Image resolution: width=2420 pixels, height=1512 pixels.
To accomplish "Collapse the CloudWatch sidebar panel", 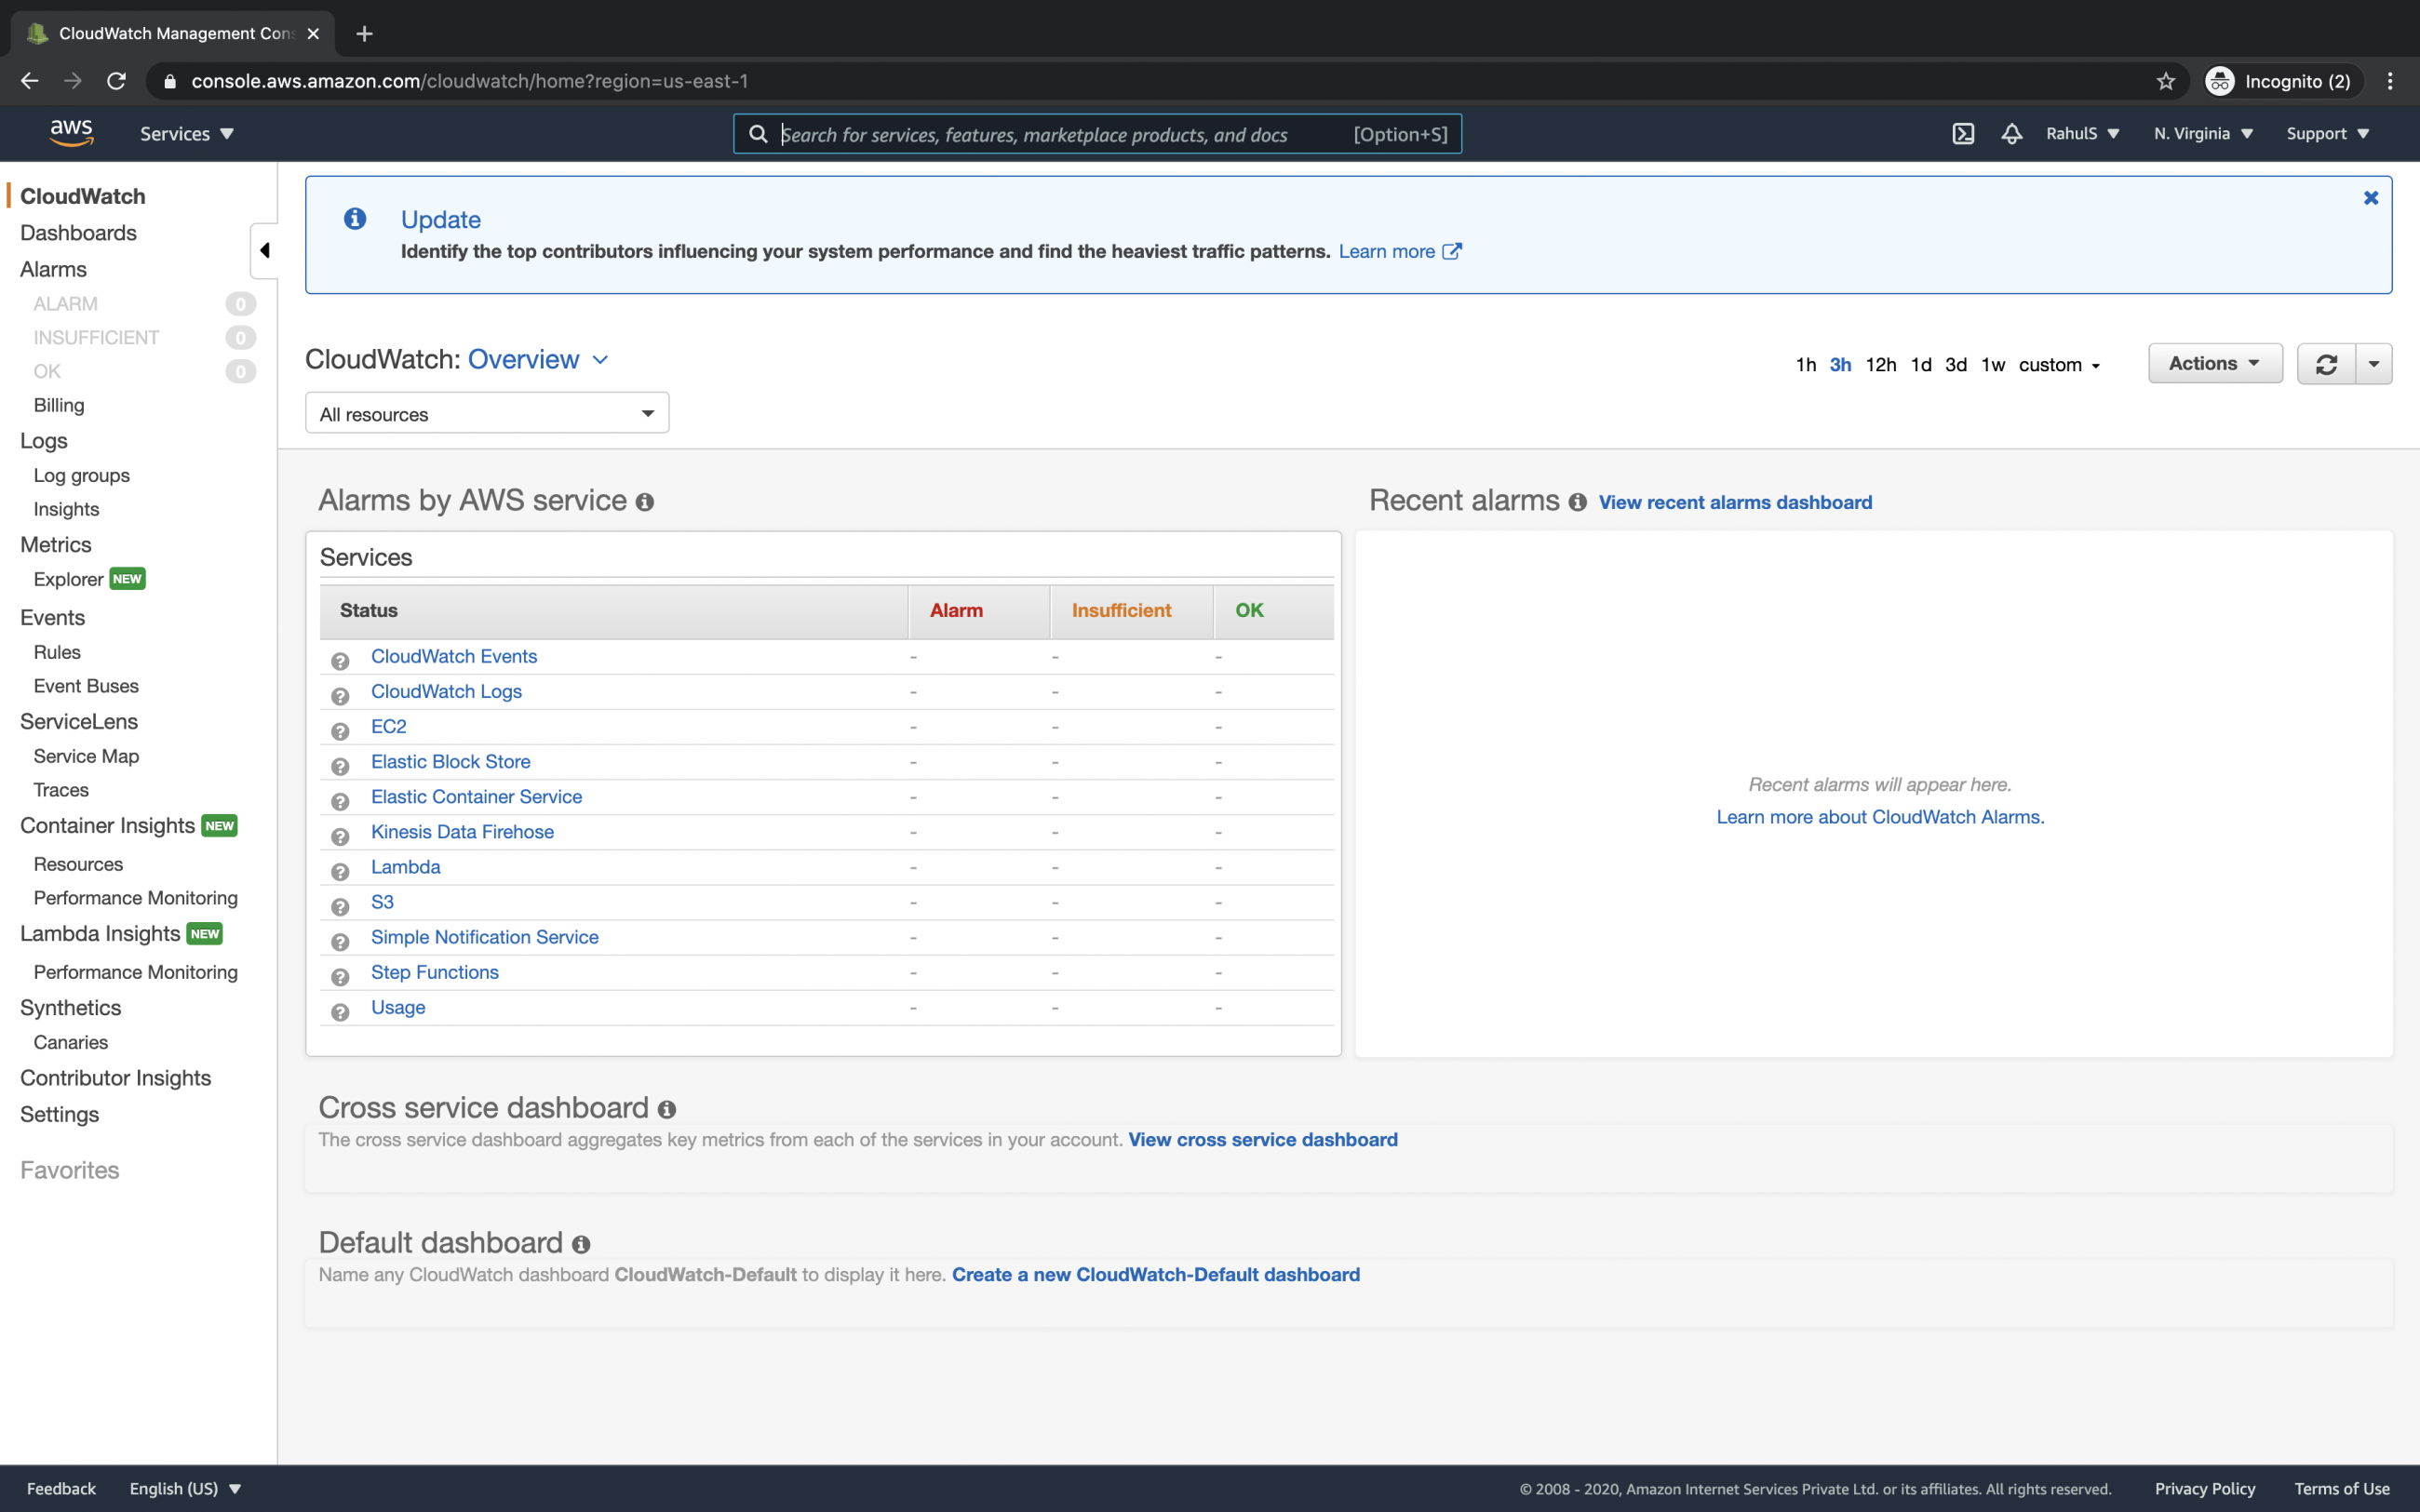I will 264,250.
